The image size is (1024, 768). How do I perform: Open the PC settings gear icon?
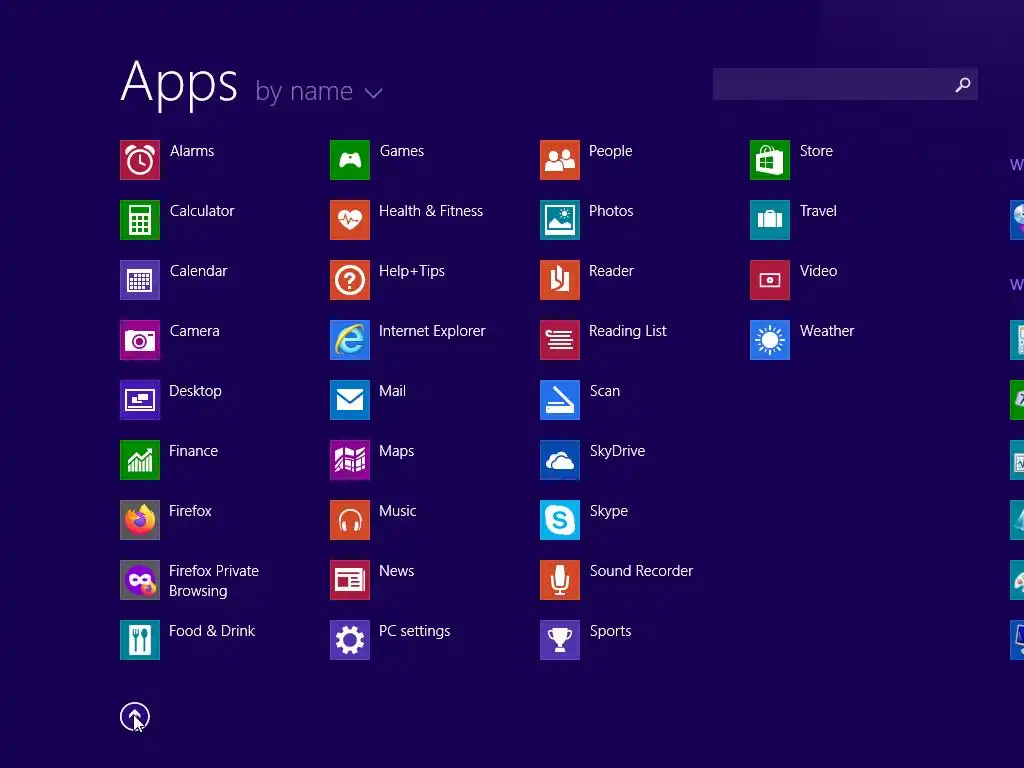[x=350, y=640]
